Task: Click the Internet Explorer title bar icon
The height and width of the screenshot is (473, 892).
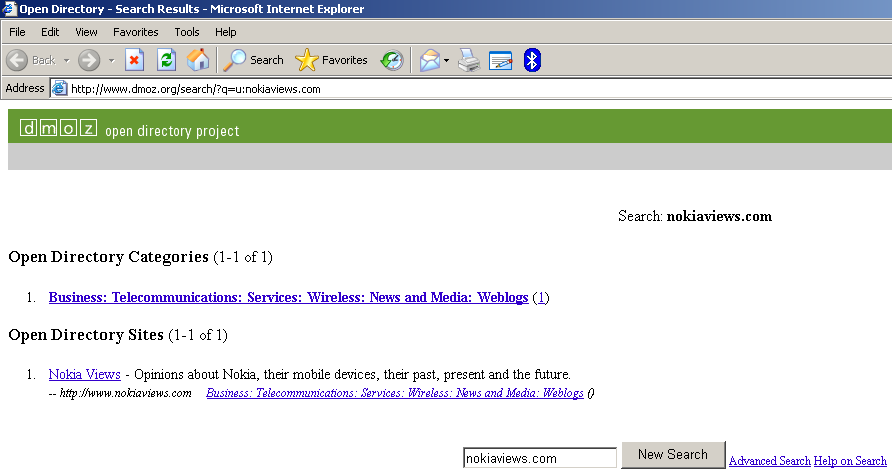Action: point(9,9)
